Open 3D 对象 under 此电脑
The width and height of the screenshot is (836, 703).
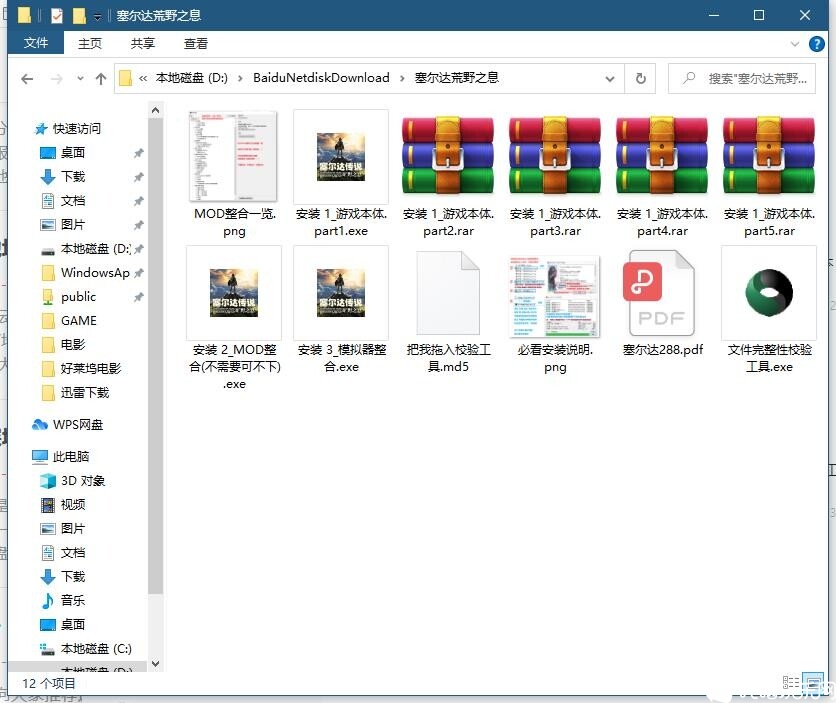[82, 481]
